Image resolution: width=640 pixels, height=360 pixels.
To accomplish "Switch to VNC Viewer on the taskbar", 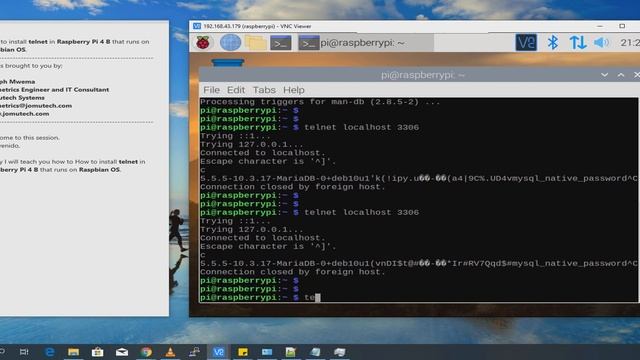I will pos(218,352).
